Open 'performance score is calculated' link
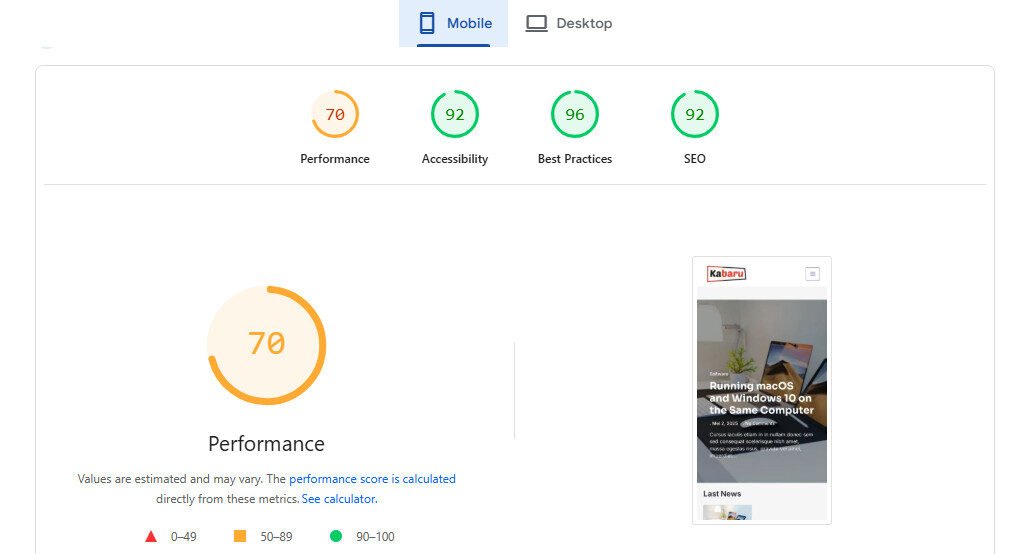The image size is (1025, 554). (x=373, y=479)
